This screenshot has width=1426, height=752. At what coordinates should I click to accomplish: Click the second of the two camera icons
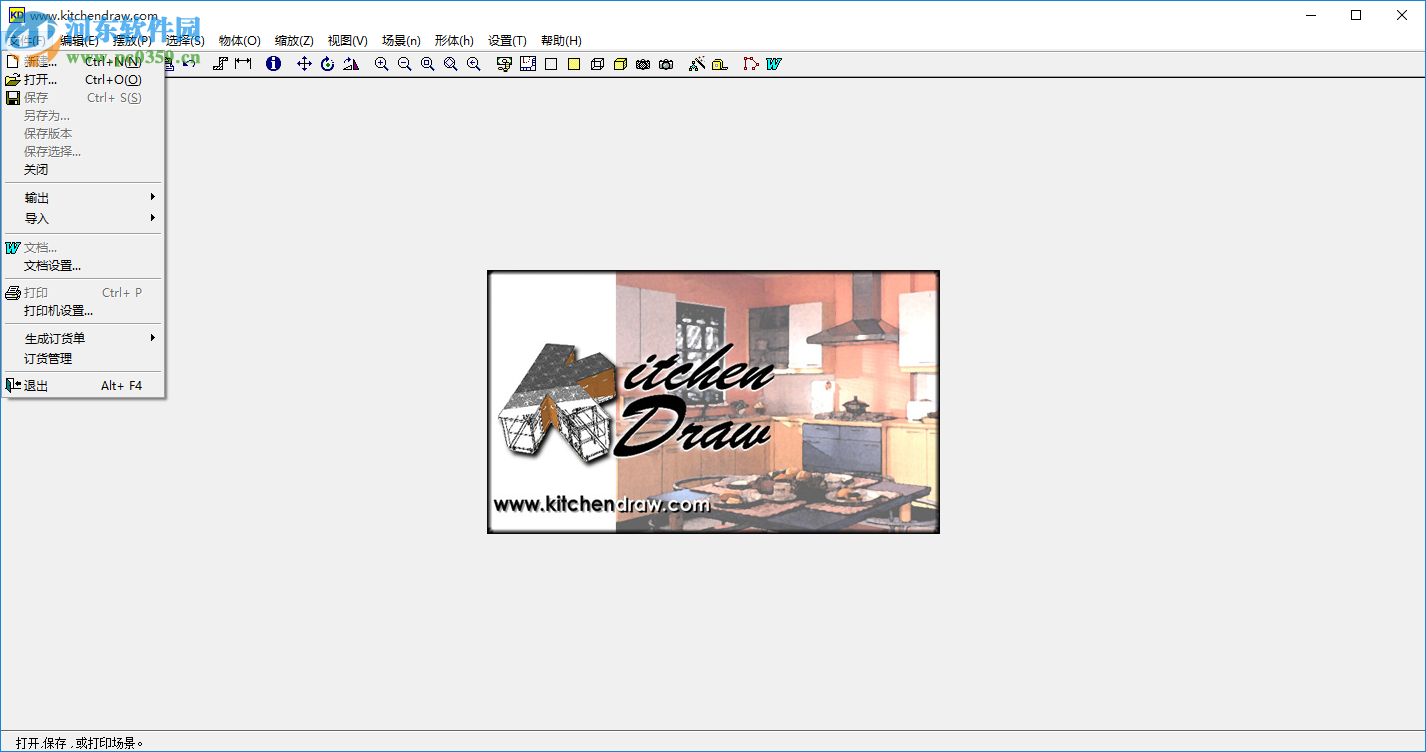[x=666, y=64]
